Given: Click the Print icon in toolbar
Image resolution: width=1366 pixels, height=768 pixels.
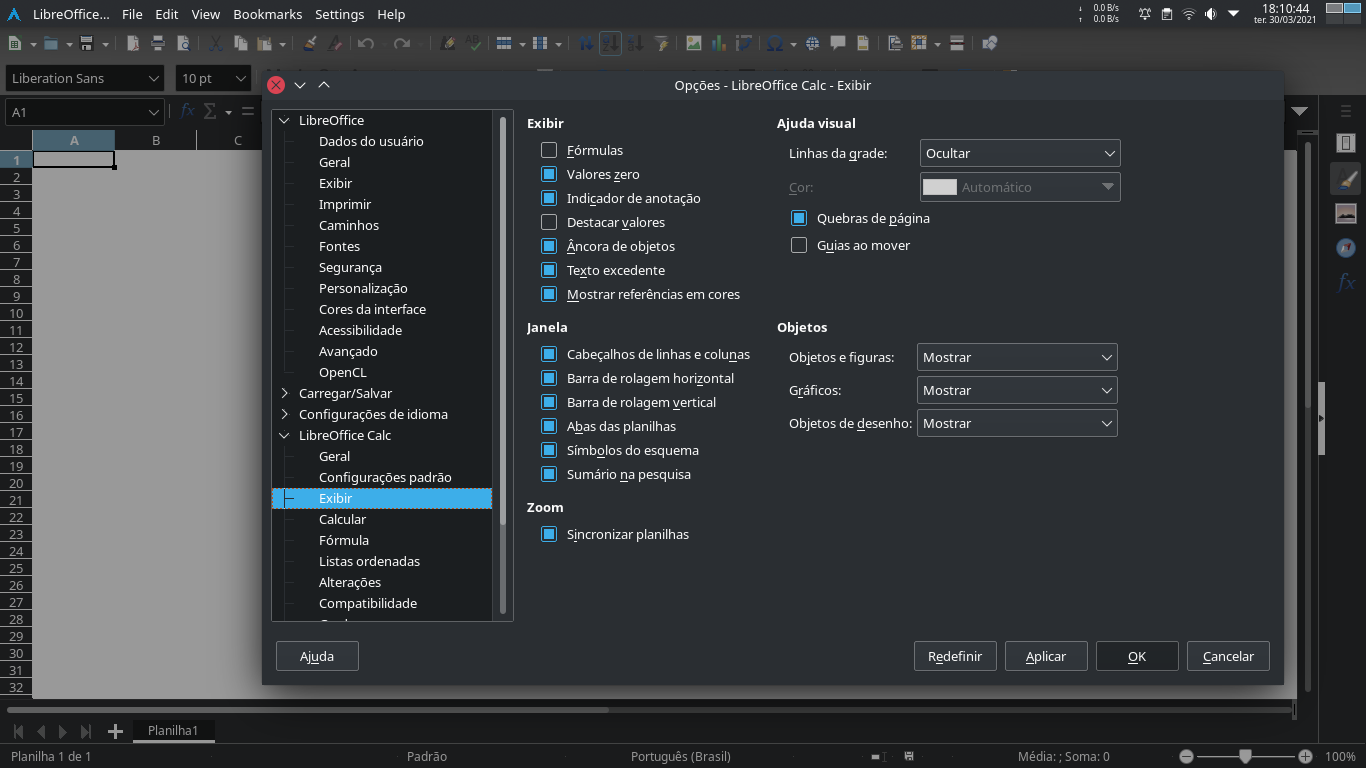Looking at the screenshot, I should 158,44.
